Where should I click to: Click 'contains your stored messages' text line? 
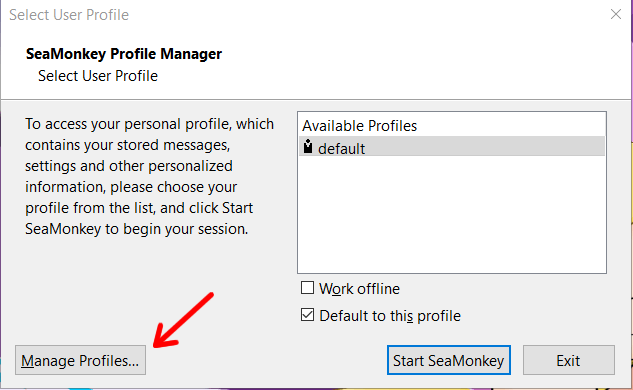click(128, 145)
